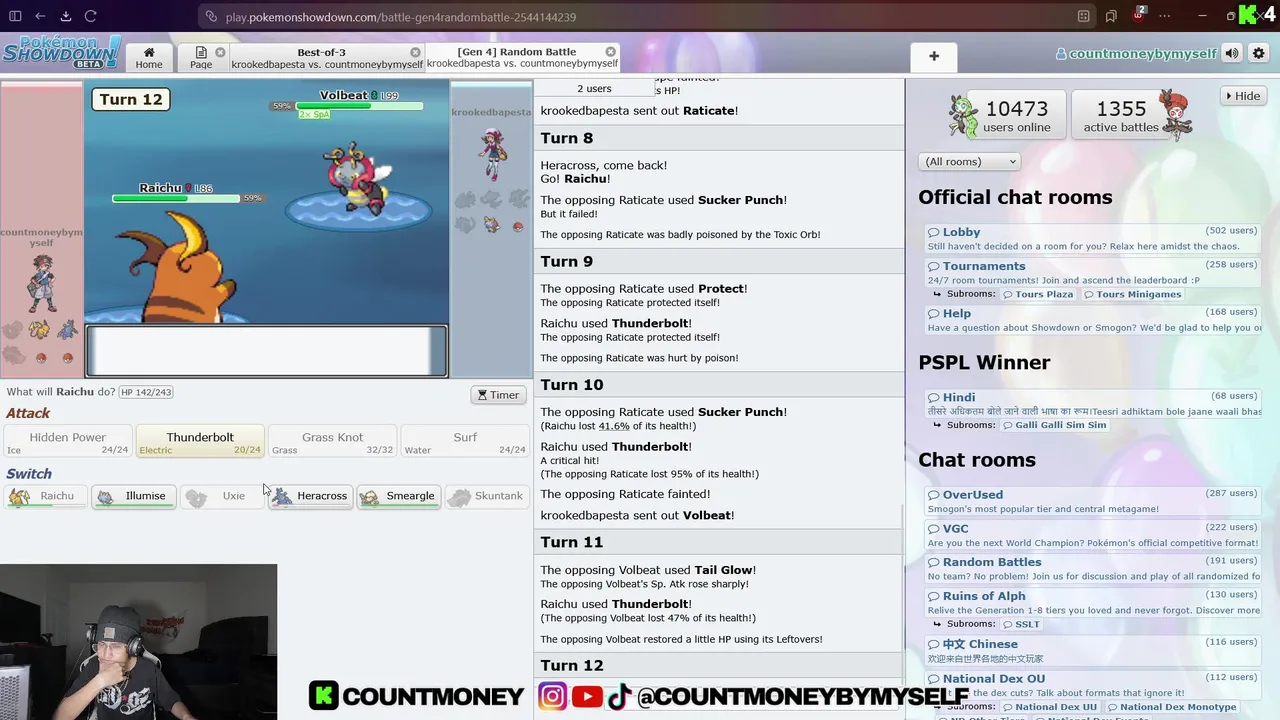Select fainted Skuntank slot
This screenshot has height=720, width=1280.
pos(486,496)
